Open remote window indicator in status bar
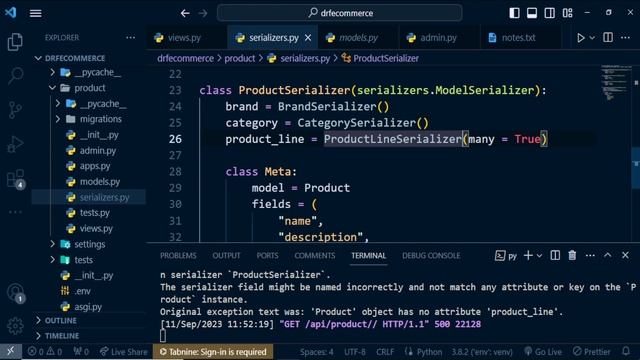The height and width of the screenshot is (360, 640). 11,351
